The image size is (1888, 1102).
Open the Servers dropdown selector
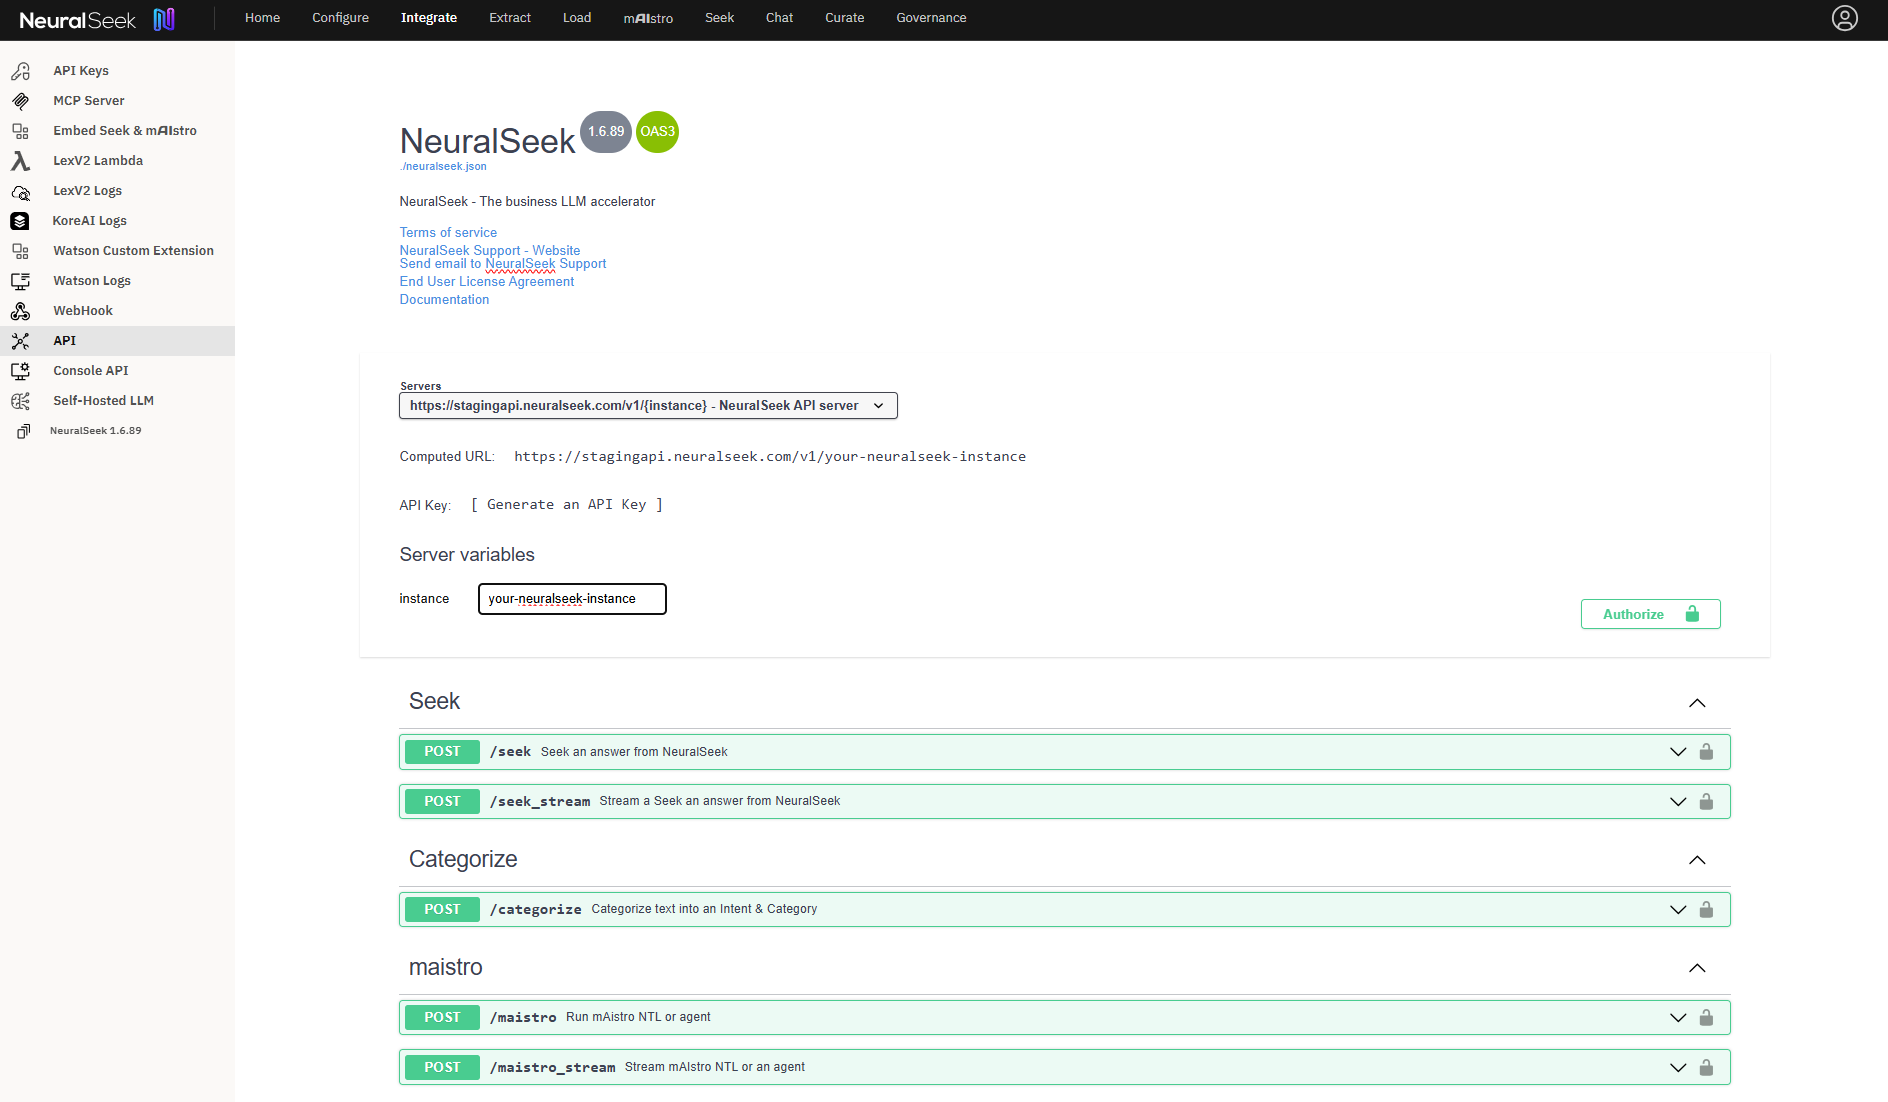tap(648, 406)
